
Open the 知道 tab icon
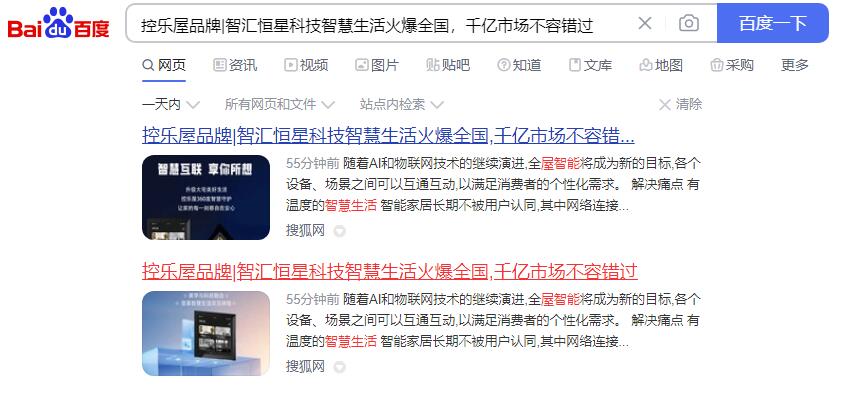(503, 65)
